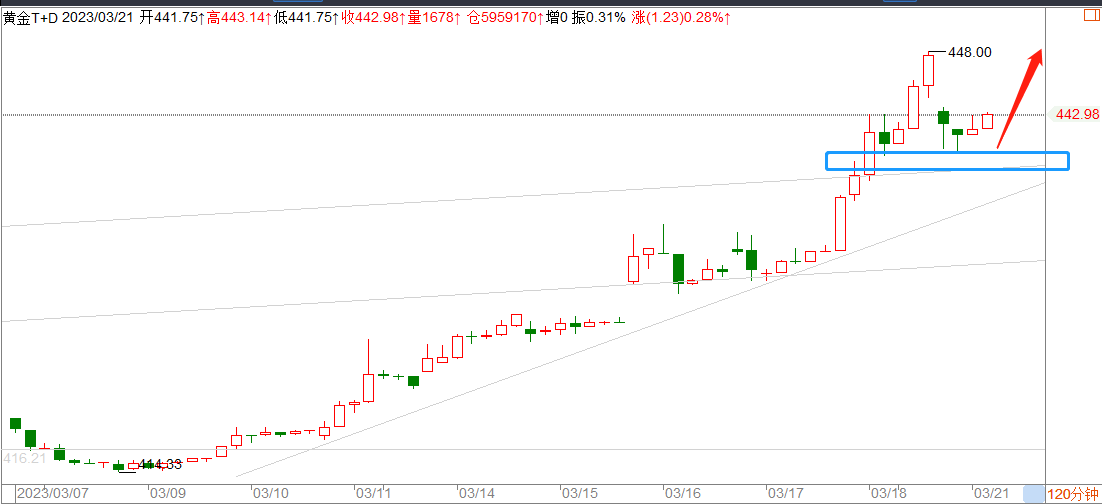This screenshot has height=504, width=1102.
Task: Click the 414.33 low price label
Action: coord(160,464)
